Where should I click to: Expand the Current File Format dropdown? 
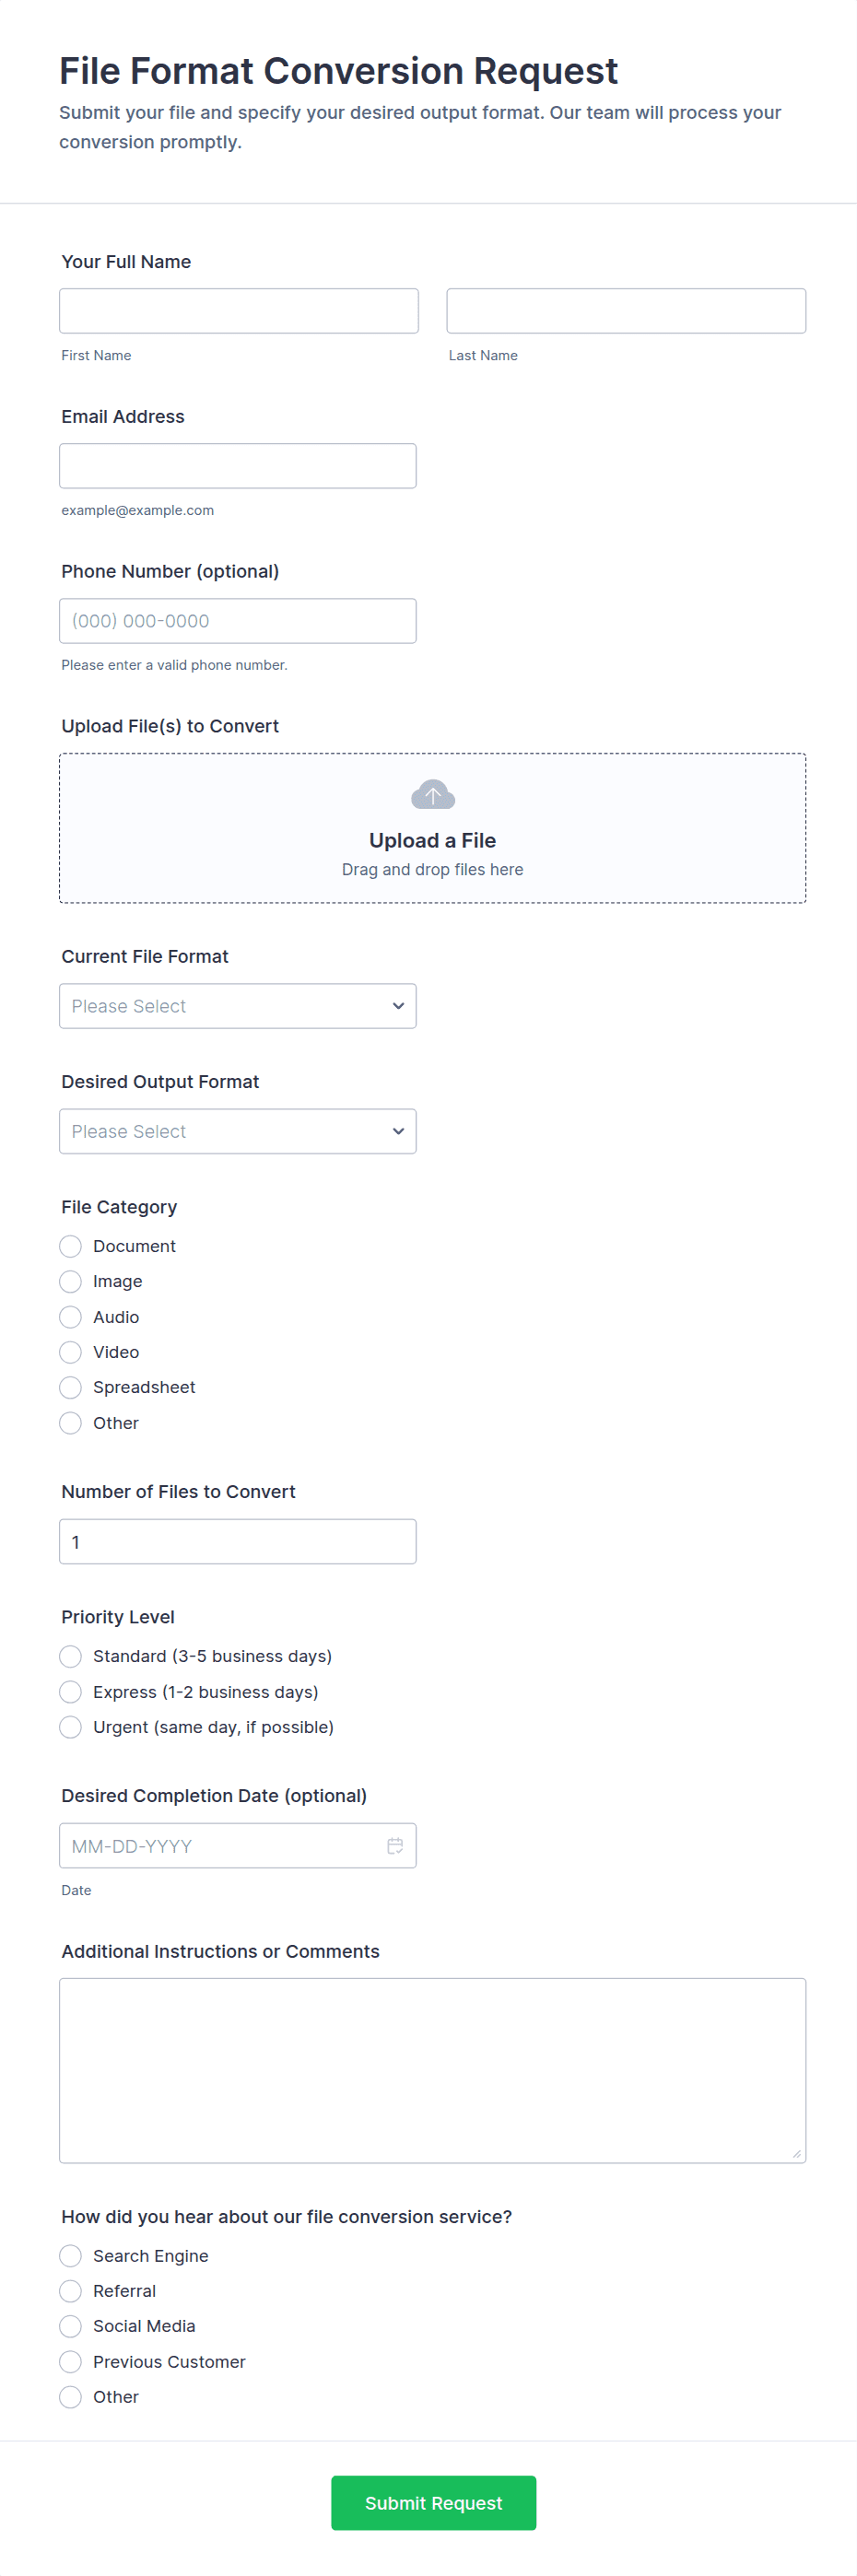tap(237, 1006)
